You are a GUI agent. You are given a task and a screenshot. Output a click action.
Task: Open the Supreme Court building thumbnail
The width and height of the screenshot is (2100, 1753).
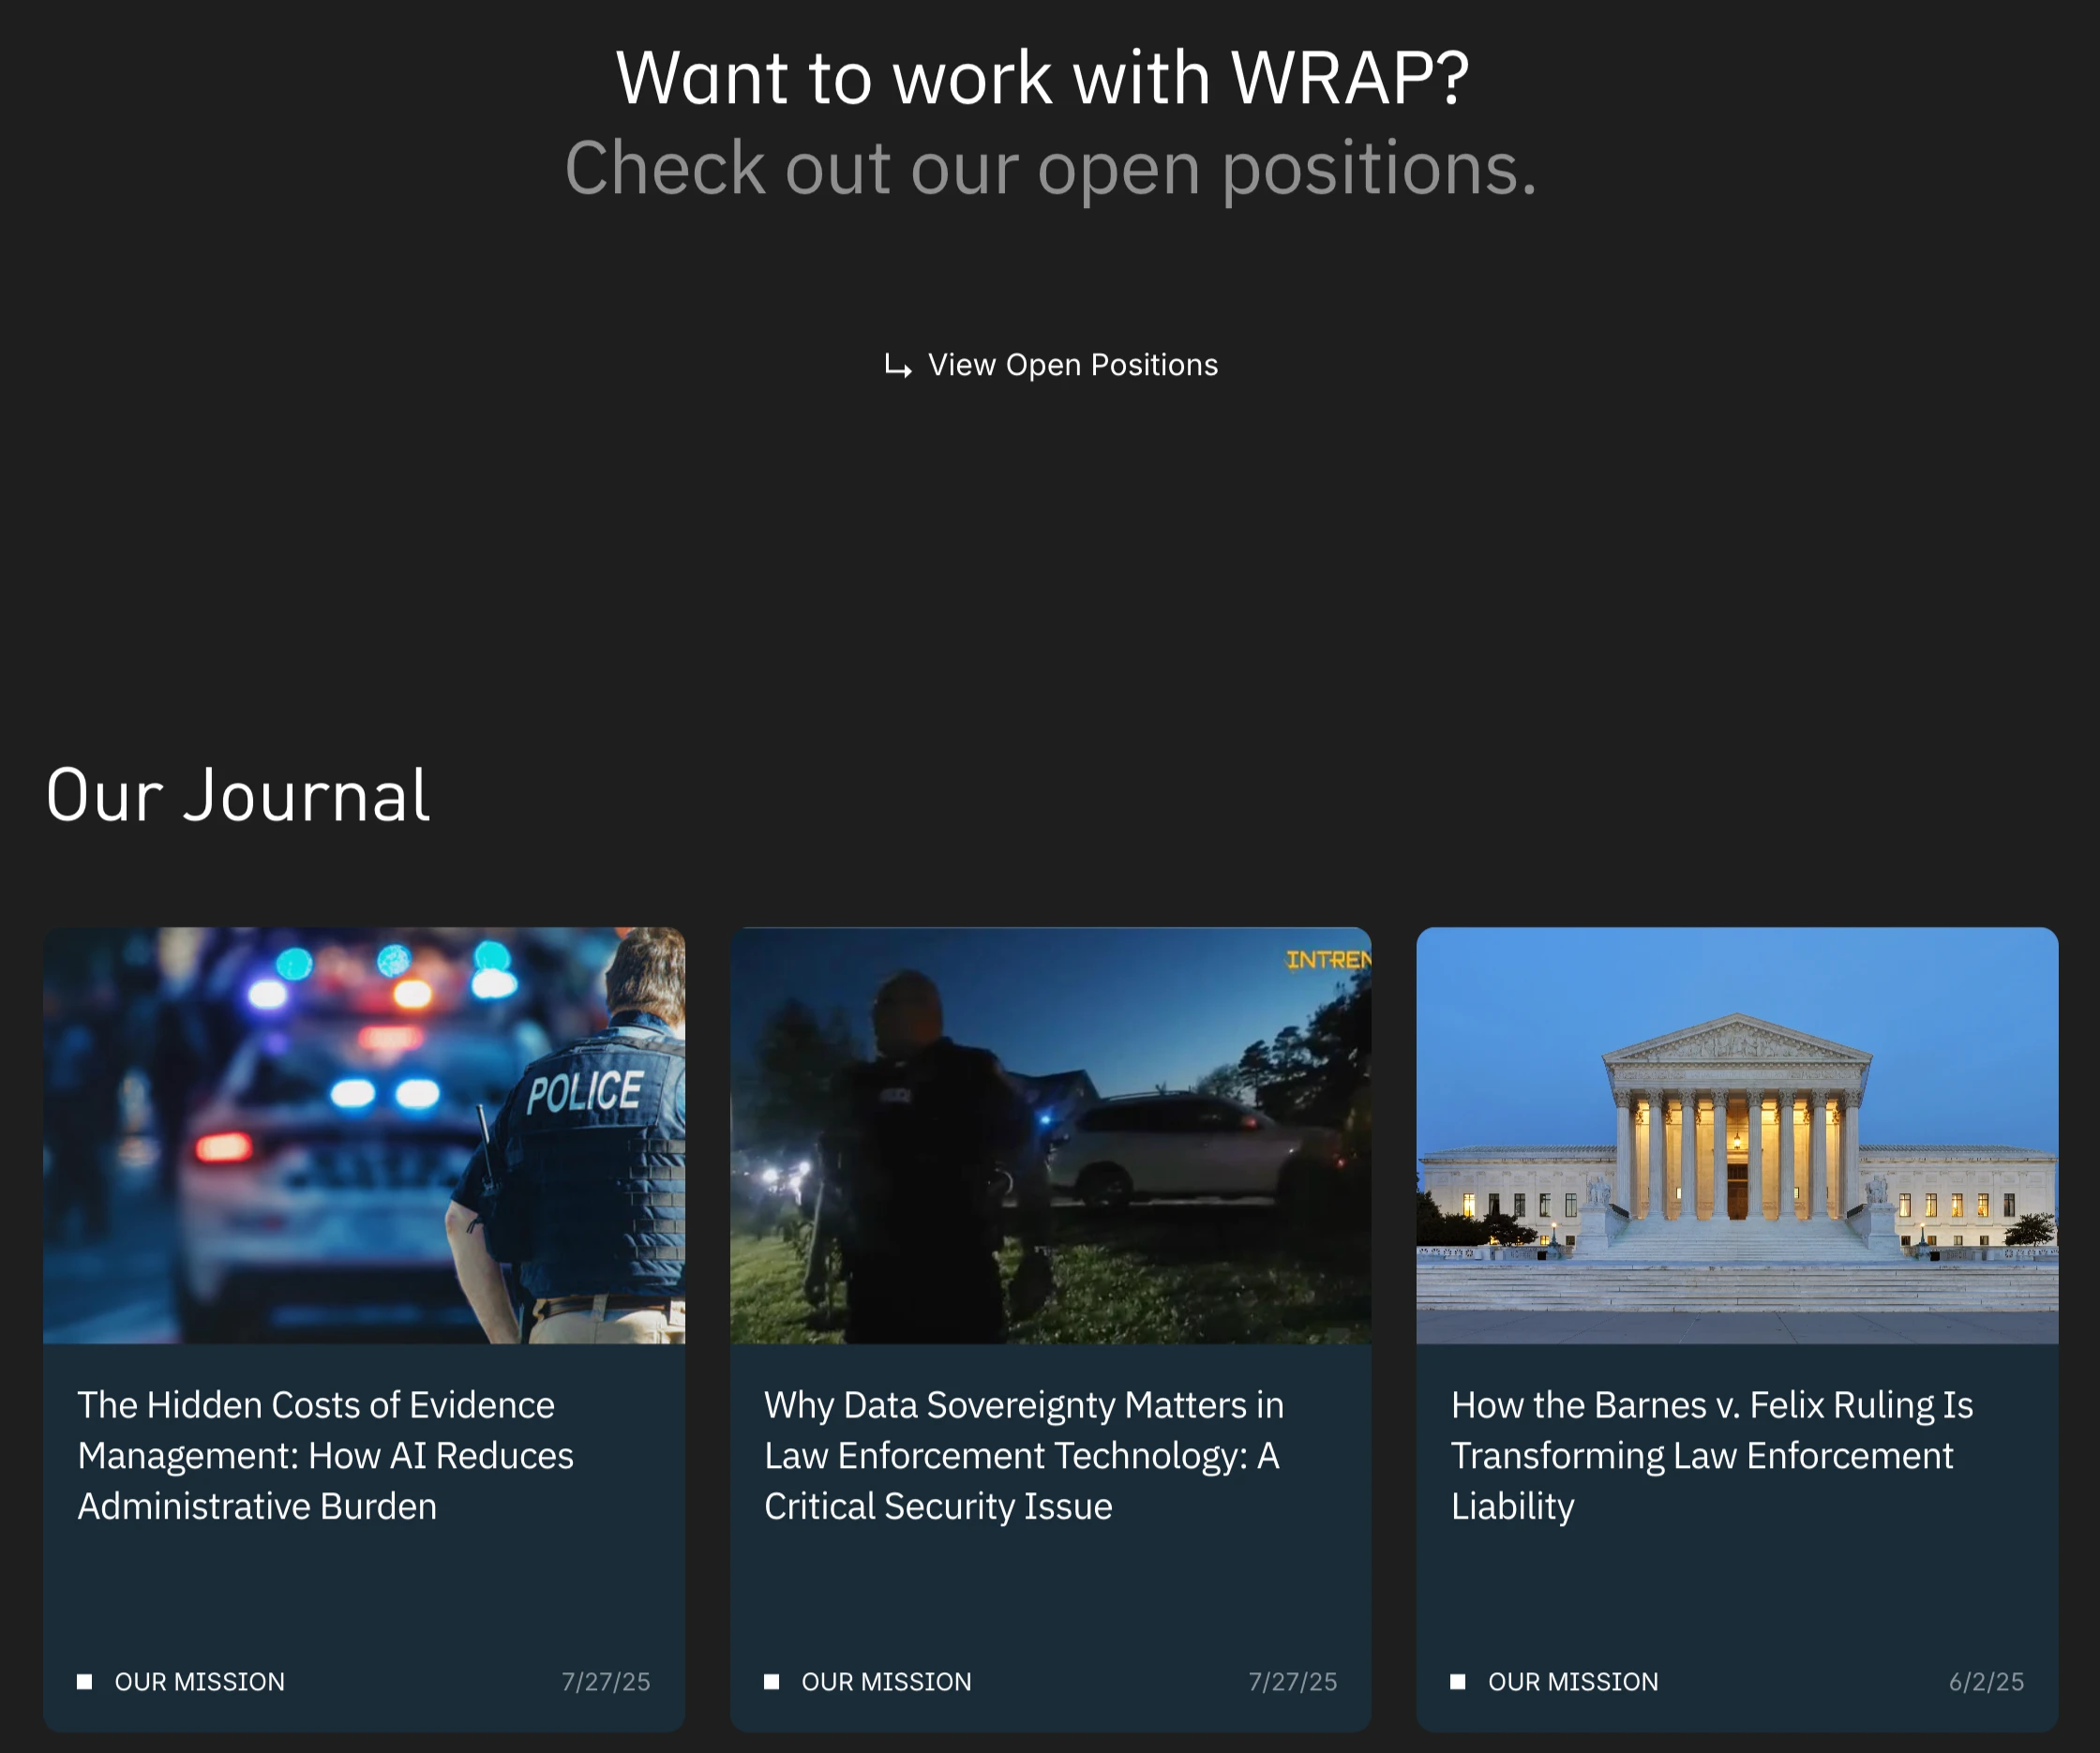(1737, 1135)
